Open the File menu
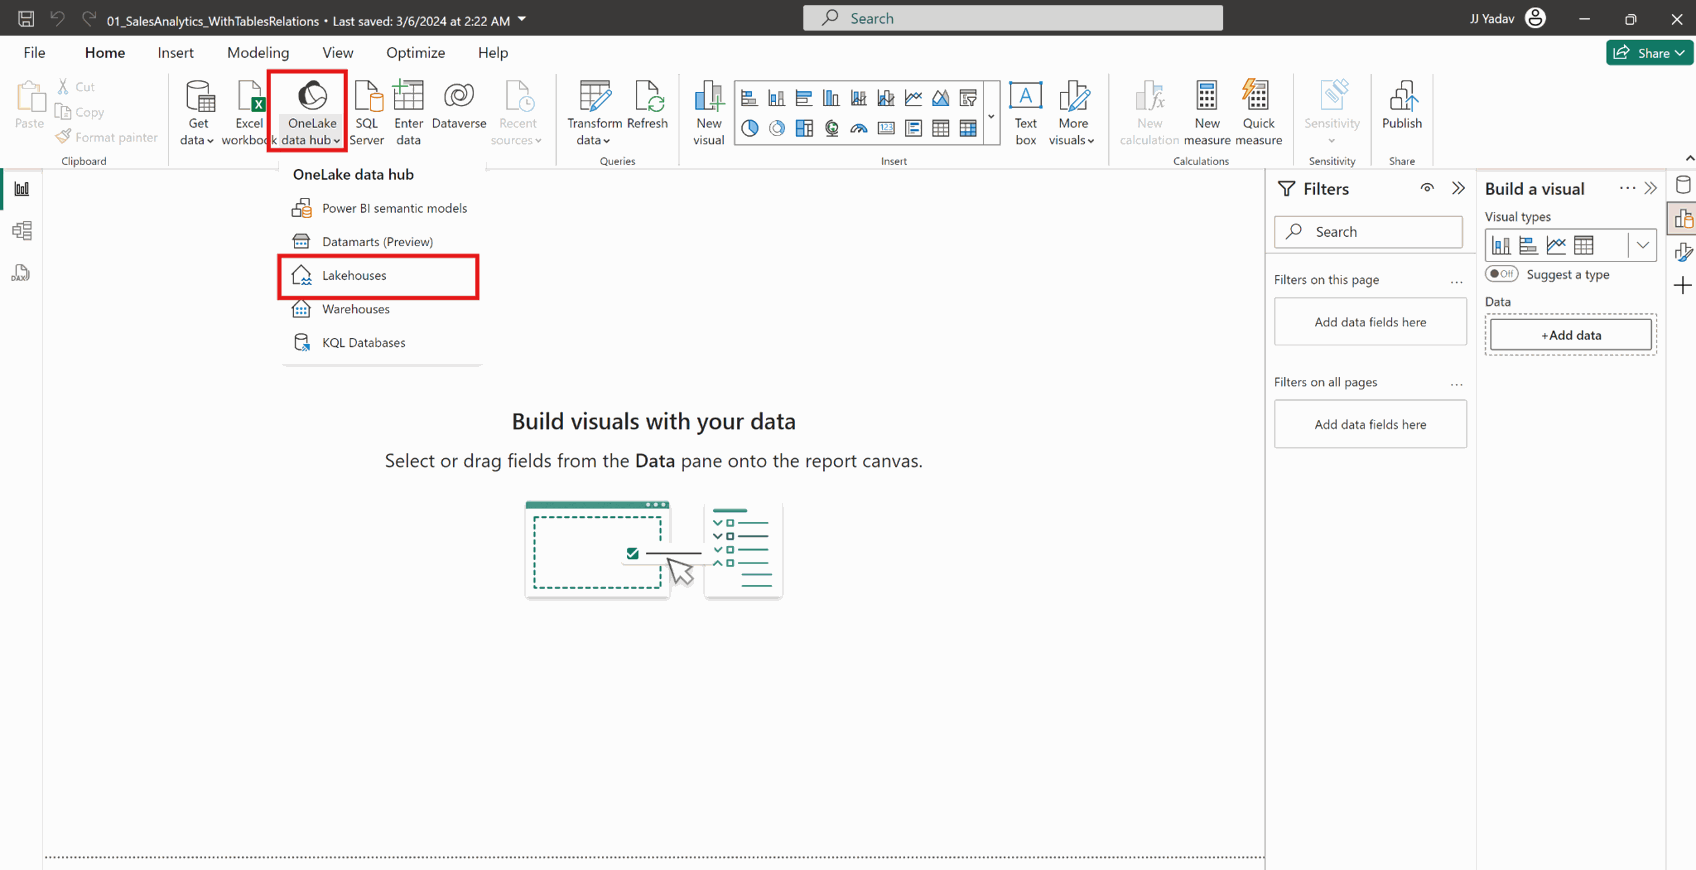This screenshot has width=1696, height=870. tap(34, 52)
